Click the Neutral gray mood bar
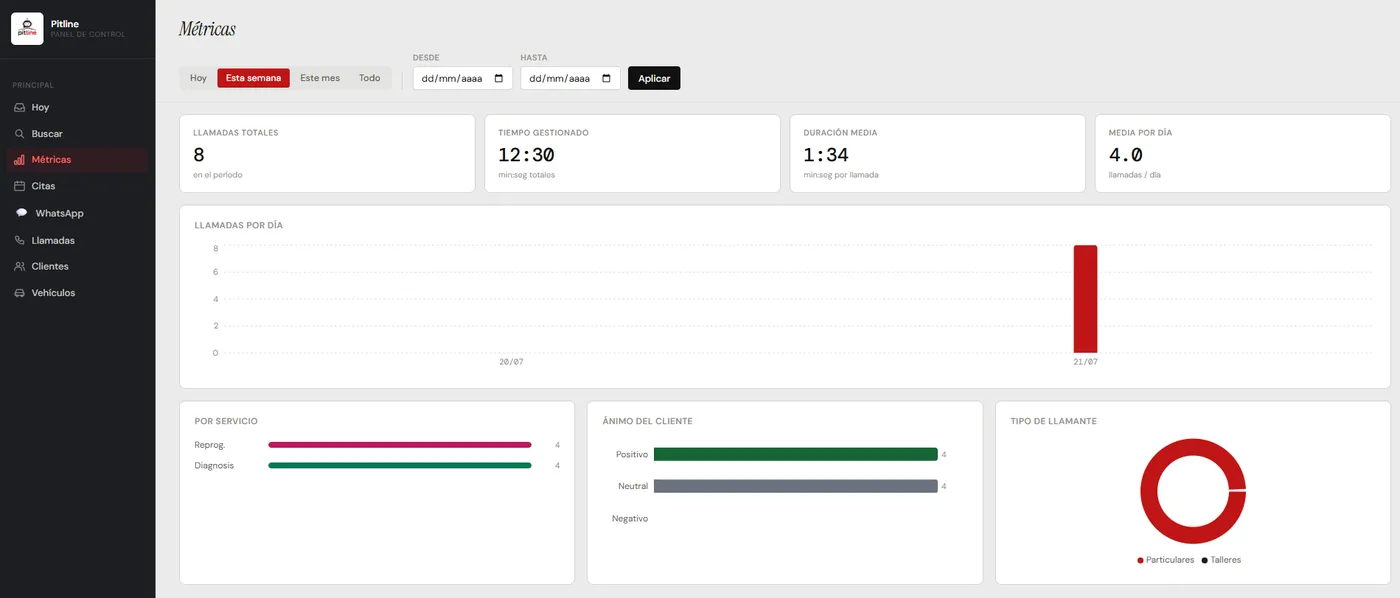The width and height of the screenshot is (1400, 598). click(796, 486)
